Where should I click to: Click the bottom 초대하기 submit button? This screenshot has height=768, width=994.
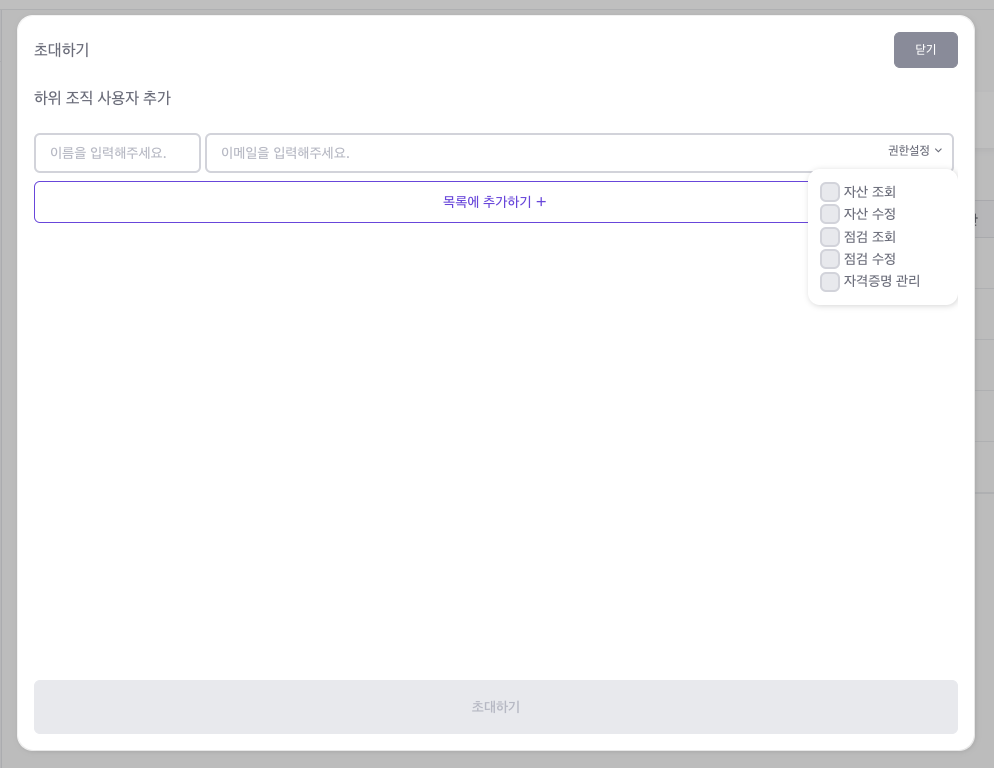(x=496, y=707)
